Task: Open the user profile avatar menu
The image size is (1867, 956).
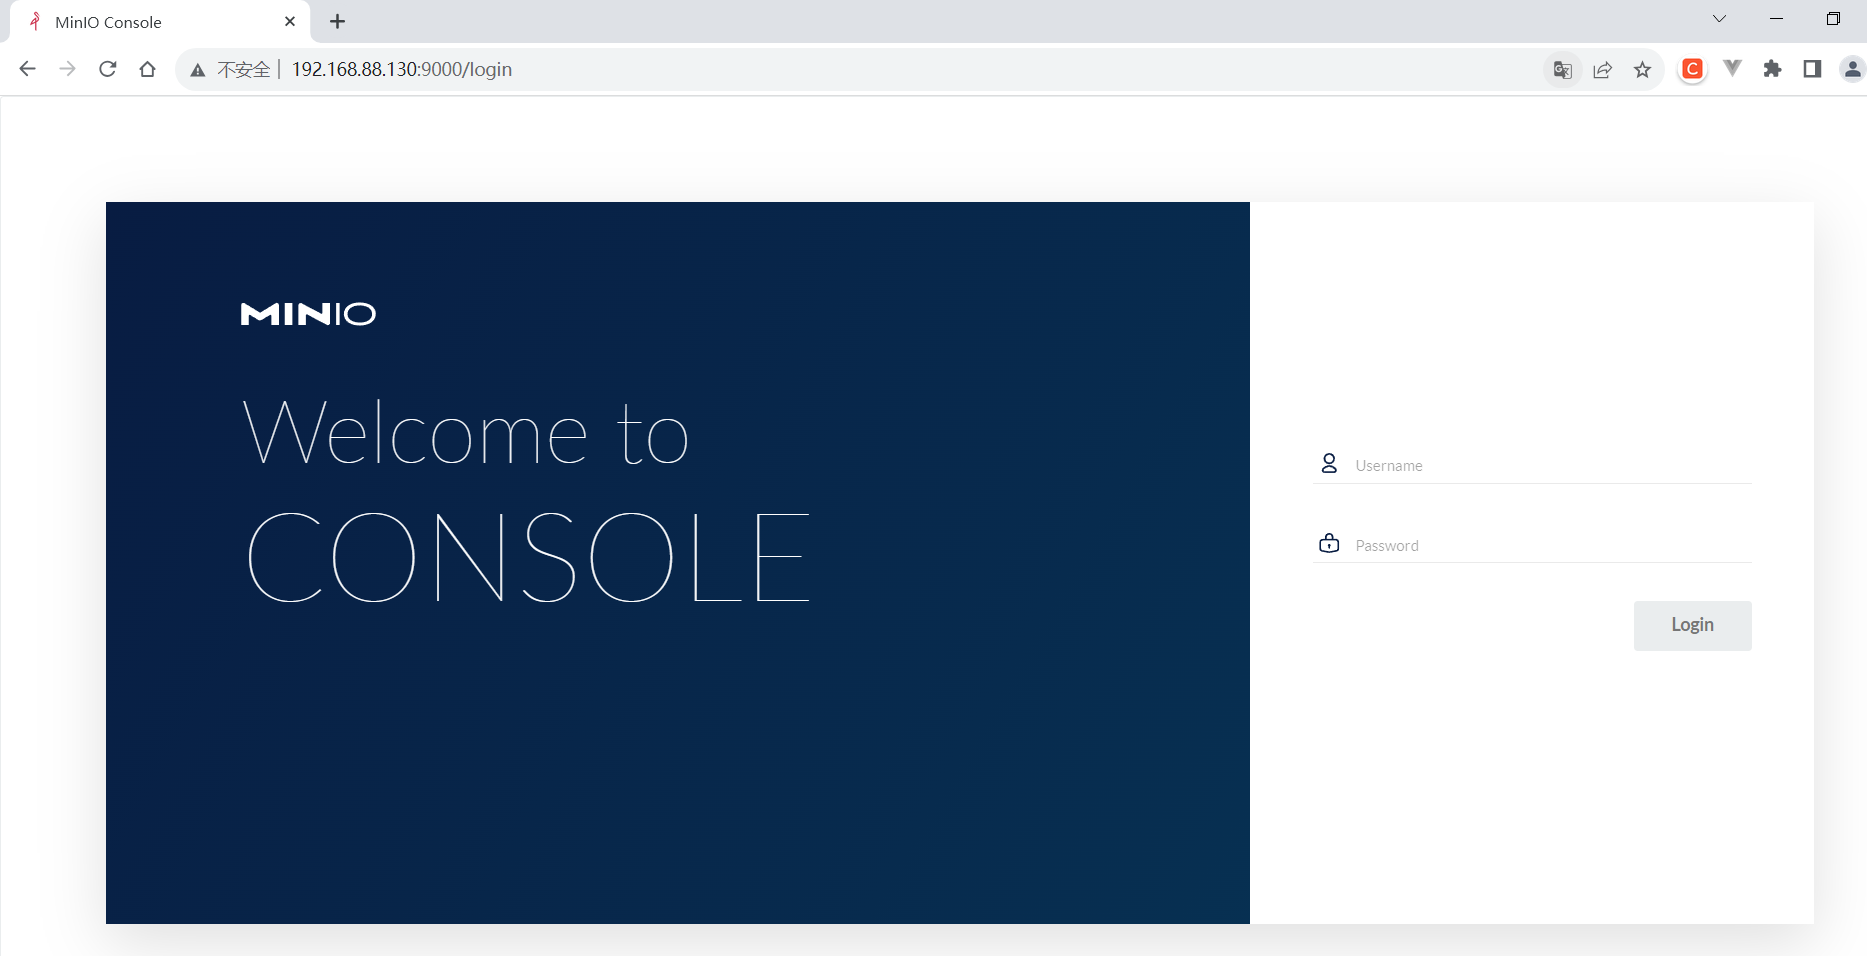Action: [x=1852, y=69]
